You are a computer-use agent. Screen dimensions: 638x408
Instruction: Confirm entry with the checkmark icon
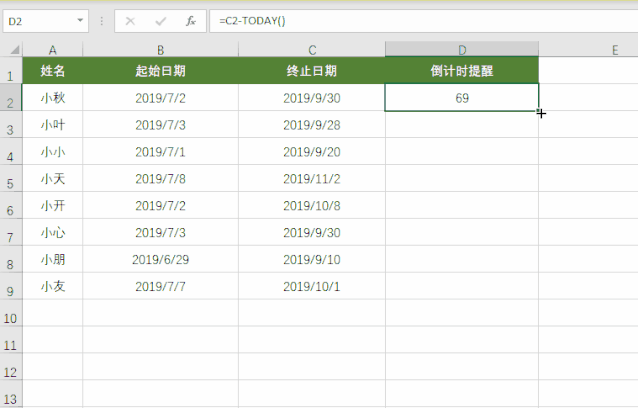tap(161, 21)
